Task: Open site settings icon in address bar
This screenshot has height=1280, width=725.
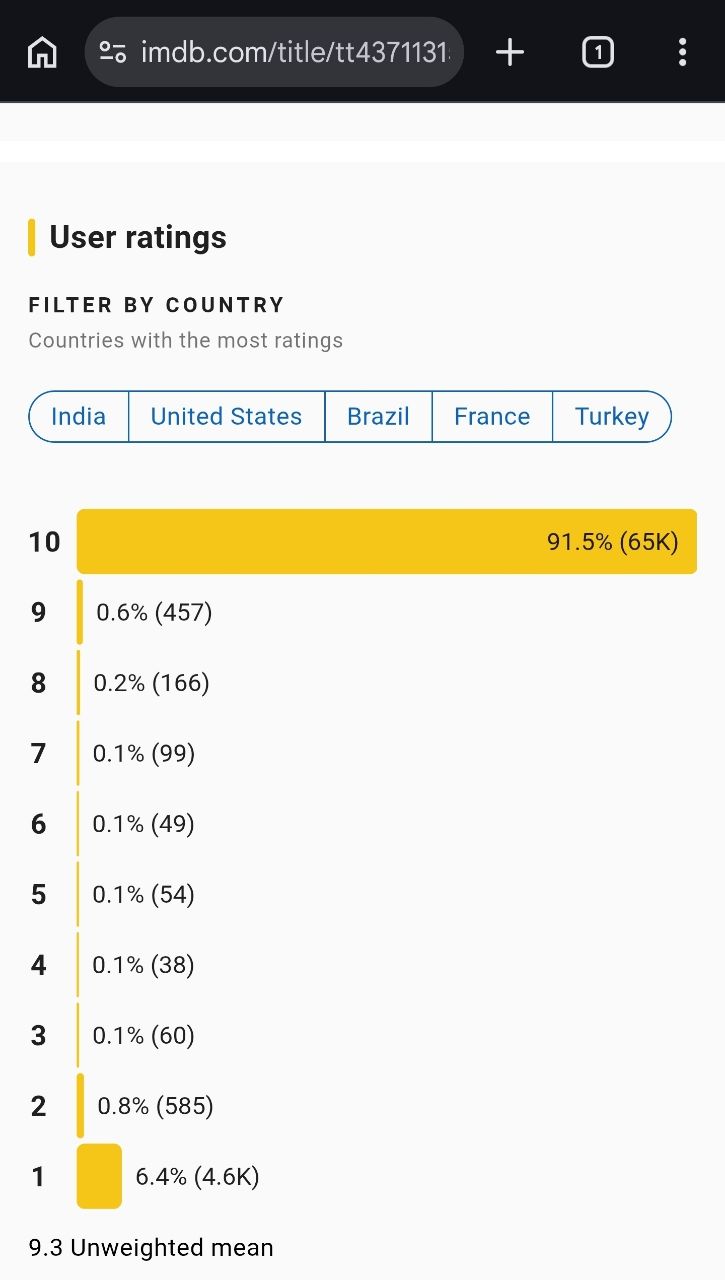Action: (113, 52)
